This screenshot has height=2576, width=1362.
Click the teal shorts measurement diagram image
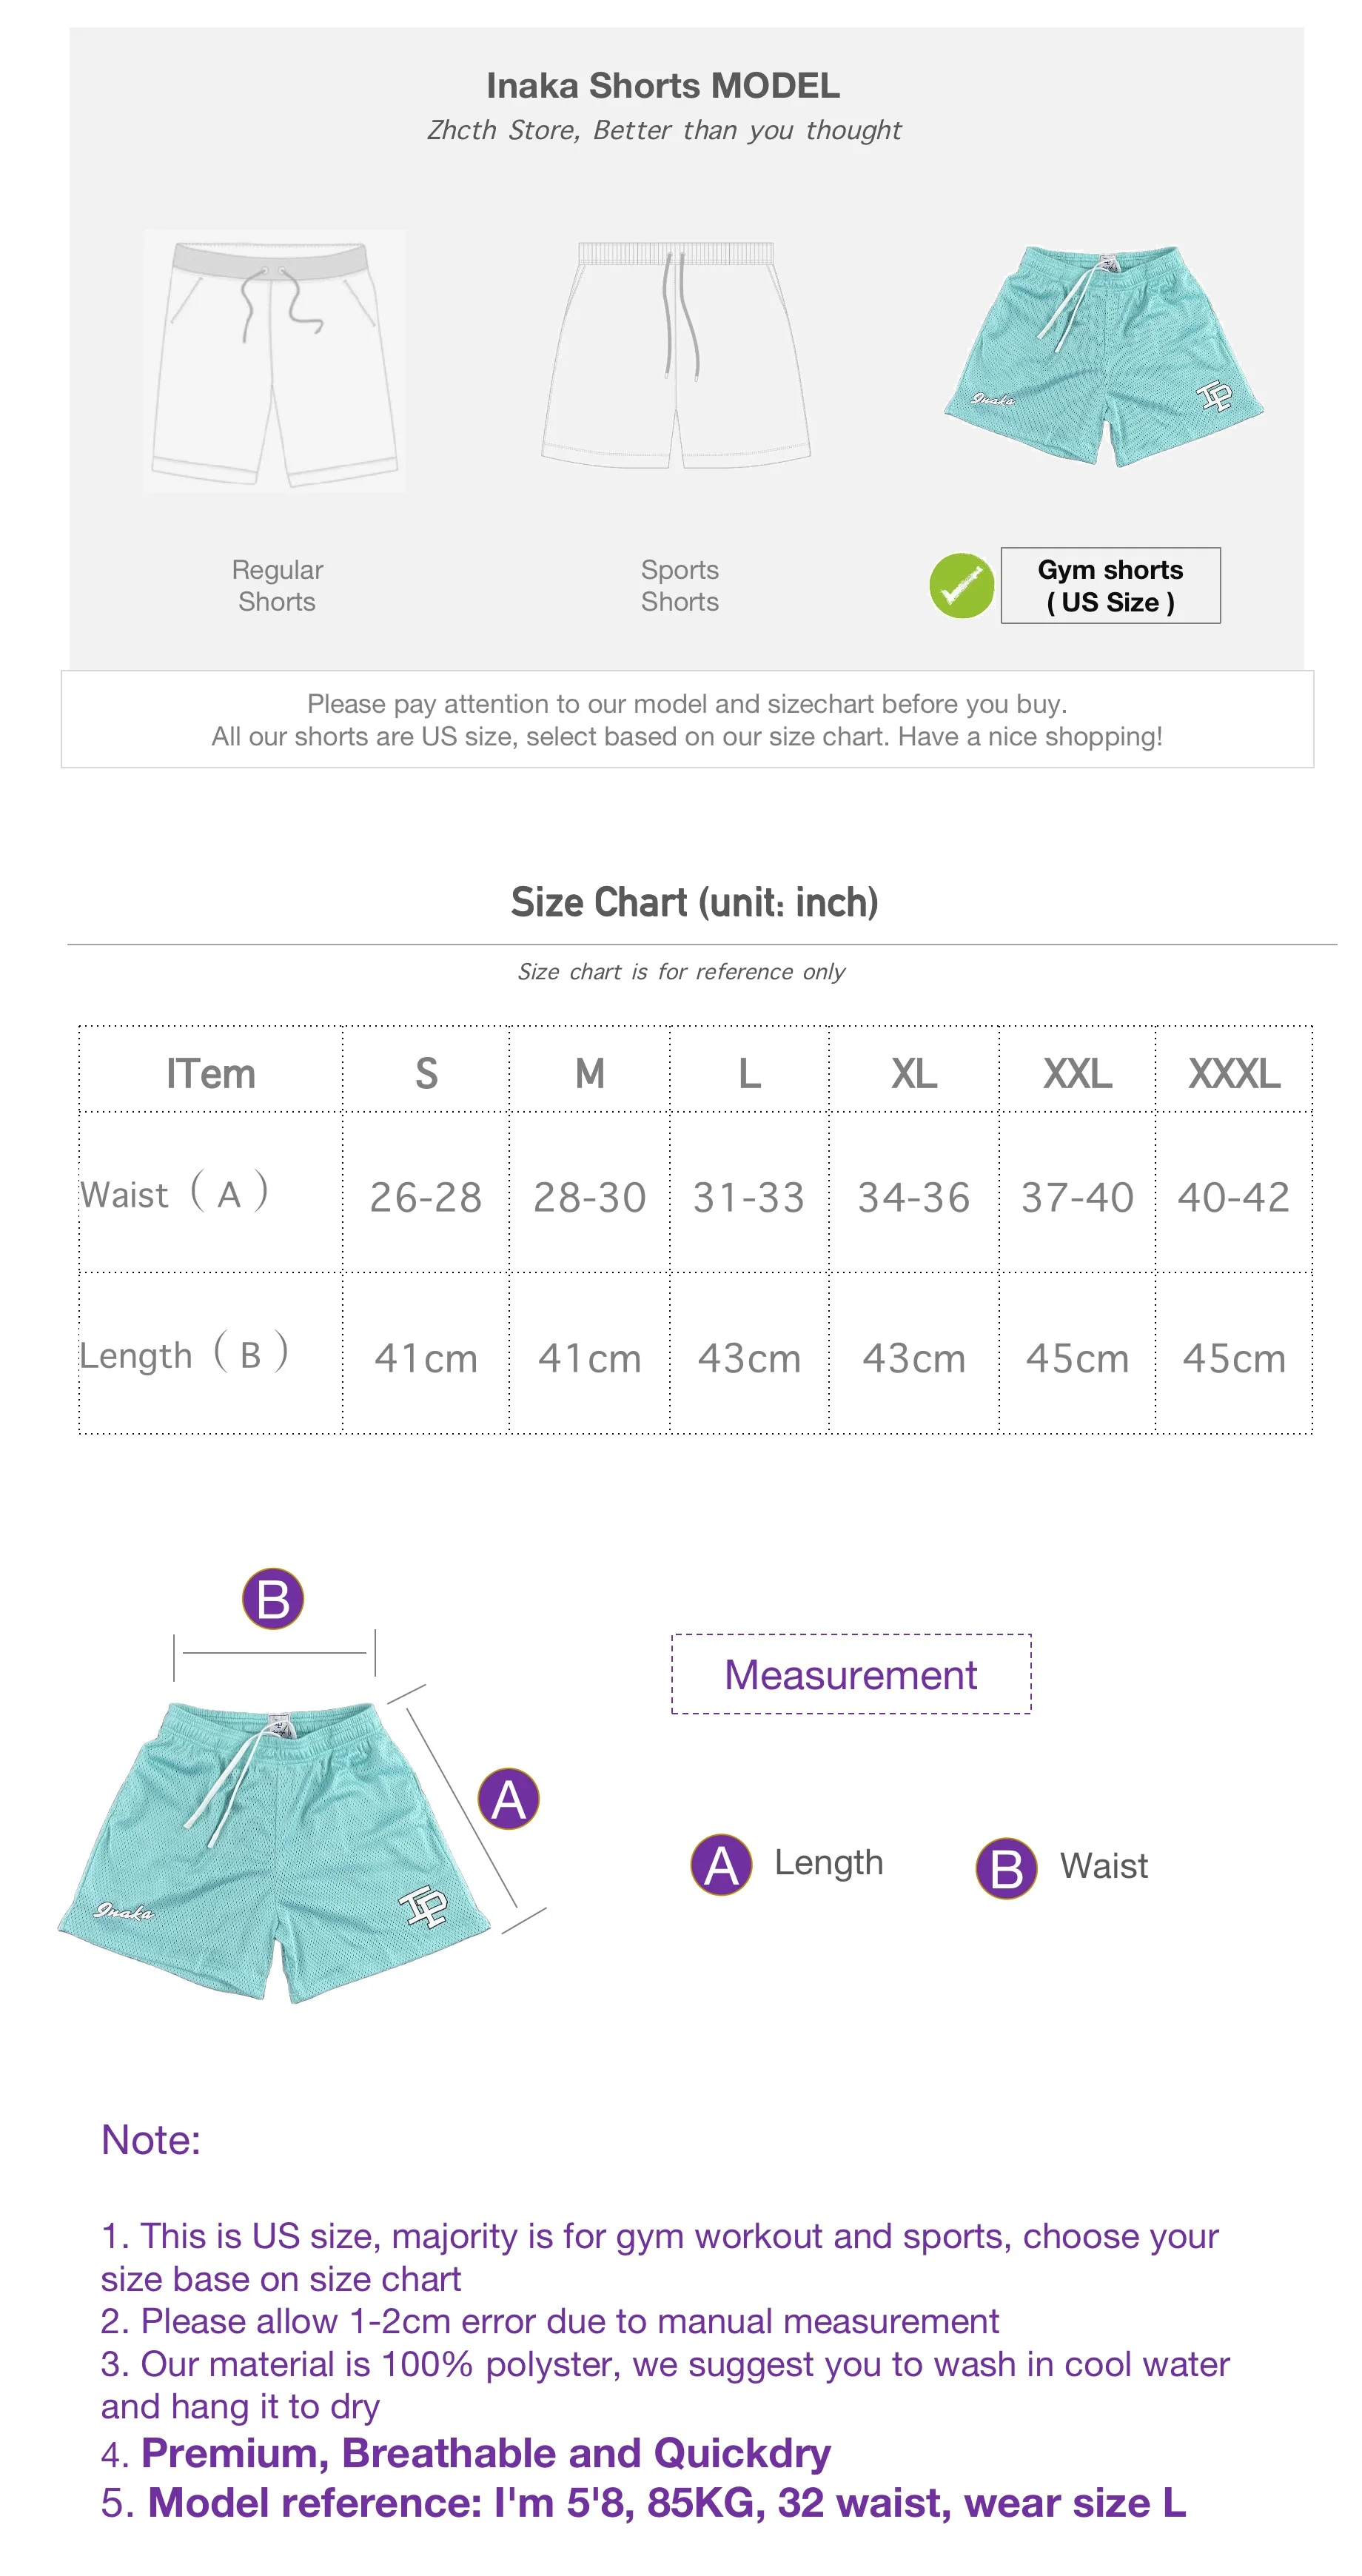coord(274,1850)
